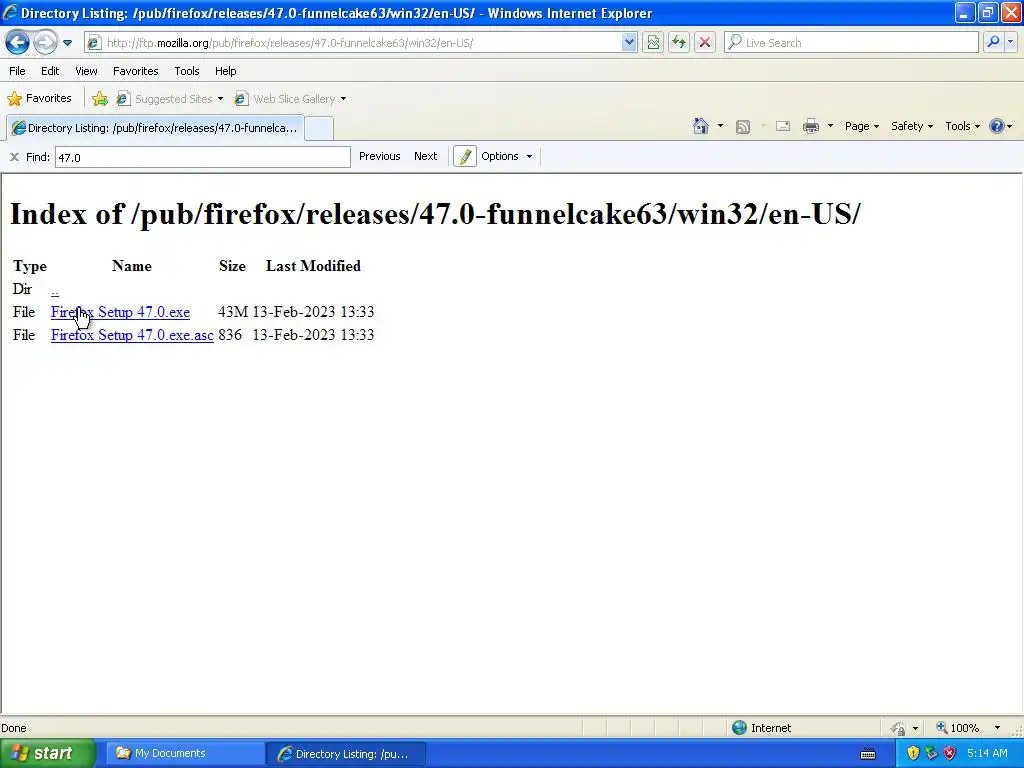Click the 'Last Modified' column header

(x=313, y=266)
